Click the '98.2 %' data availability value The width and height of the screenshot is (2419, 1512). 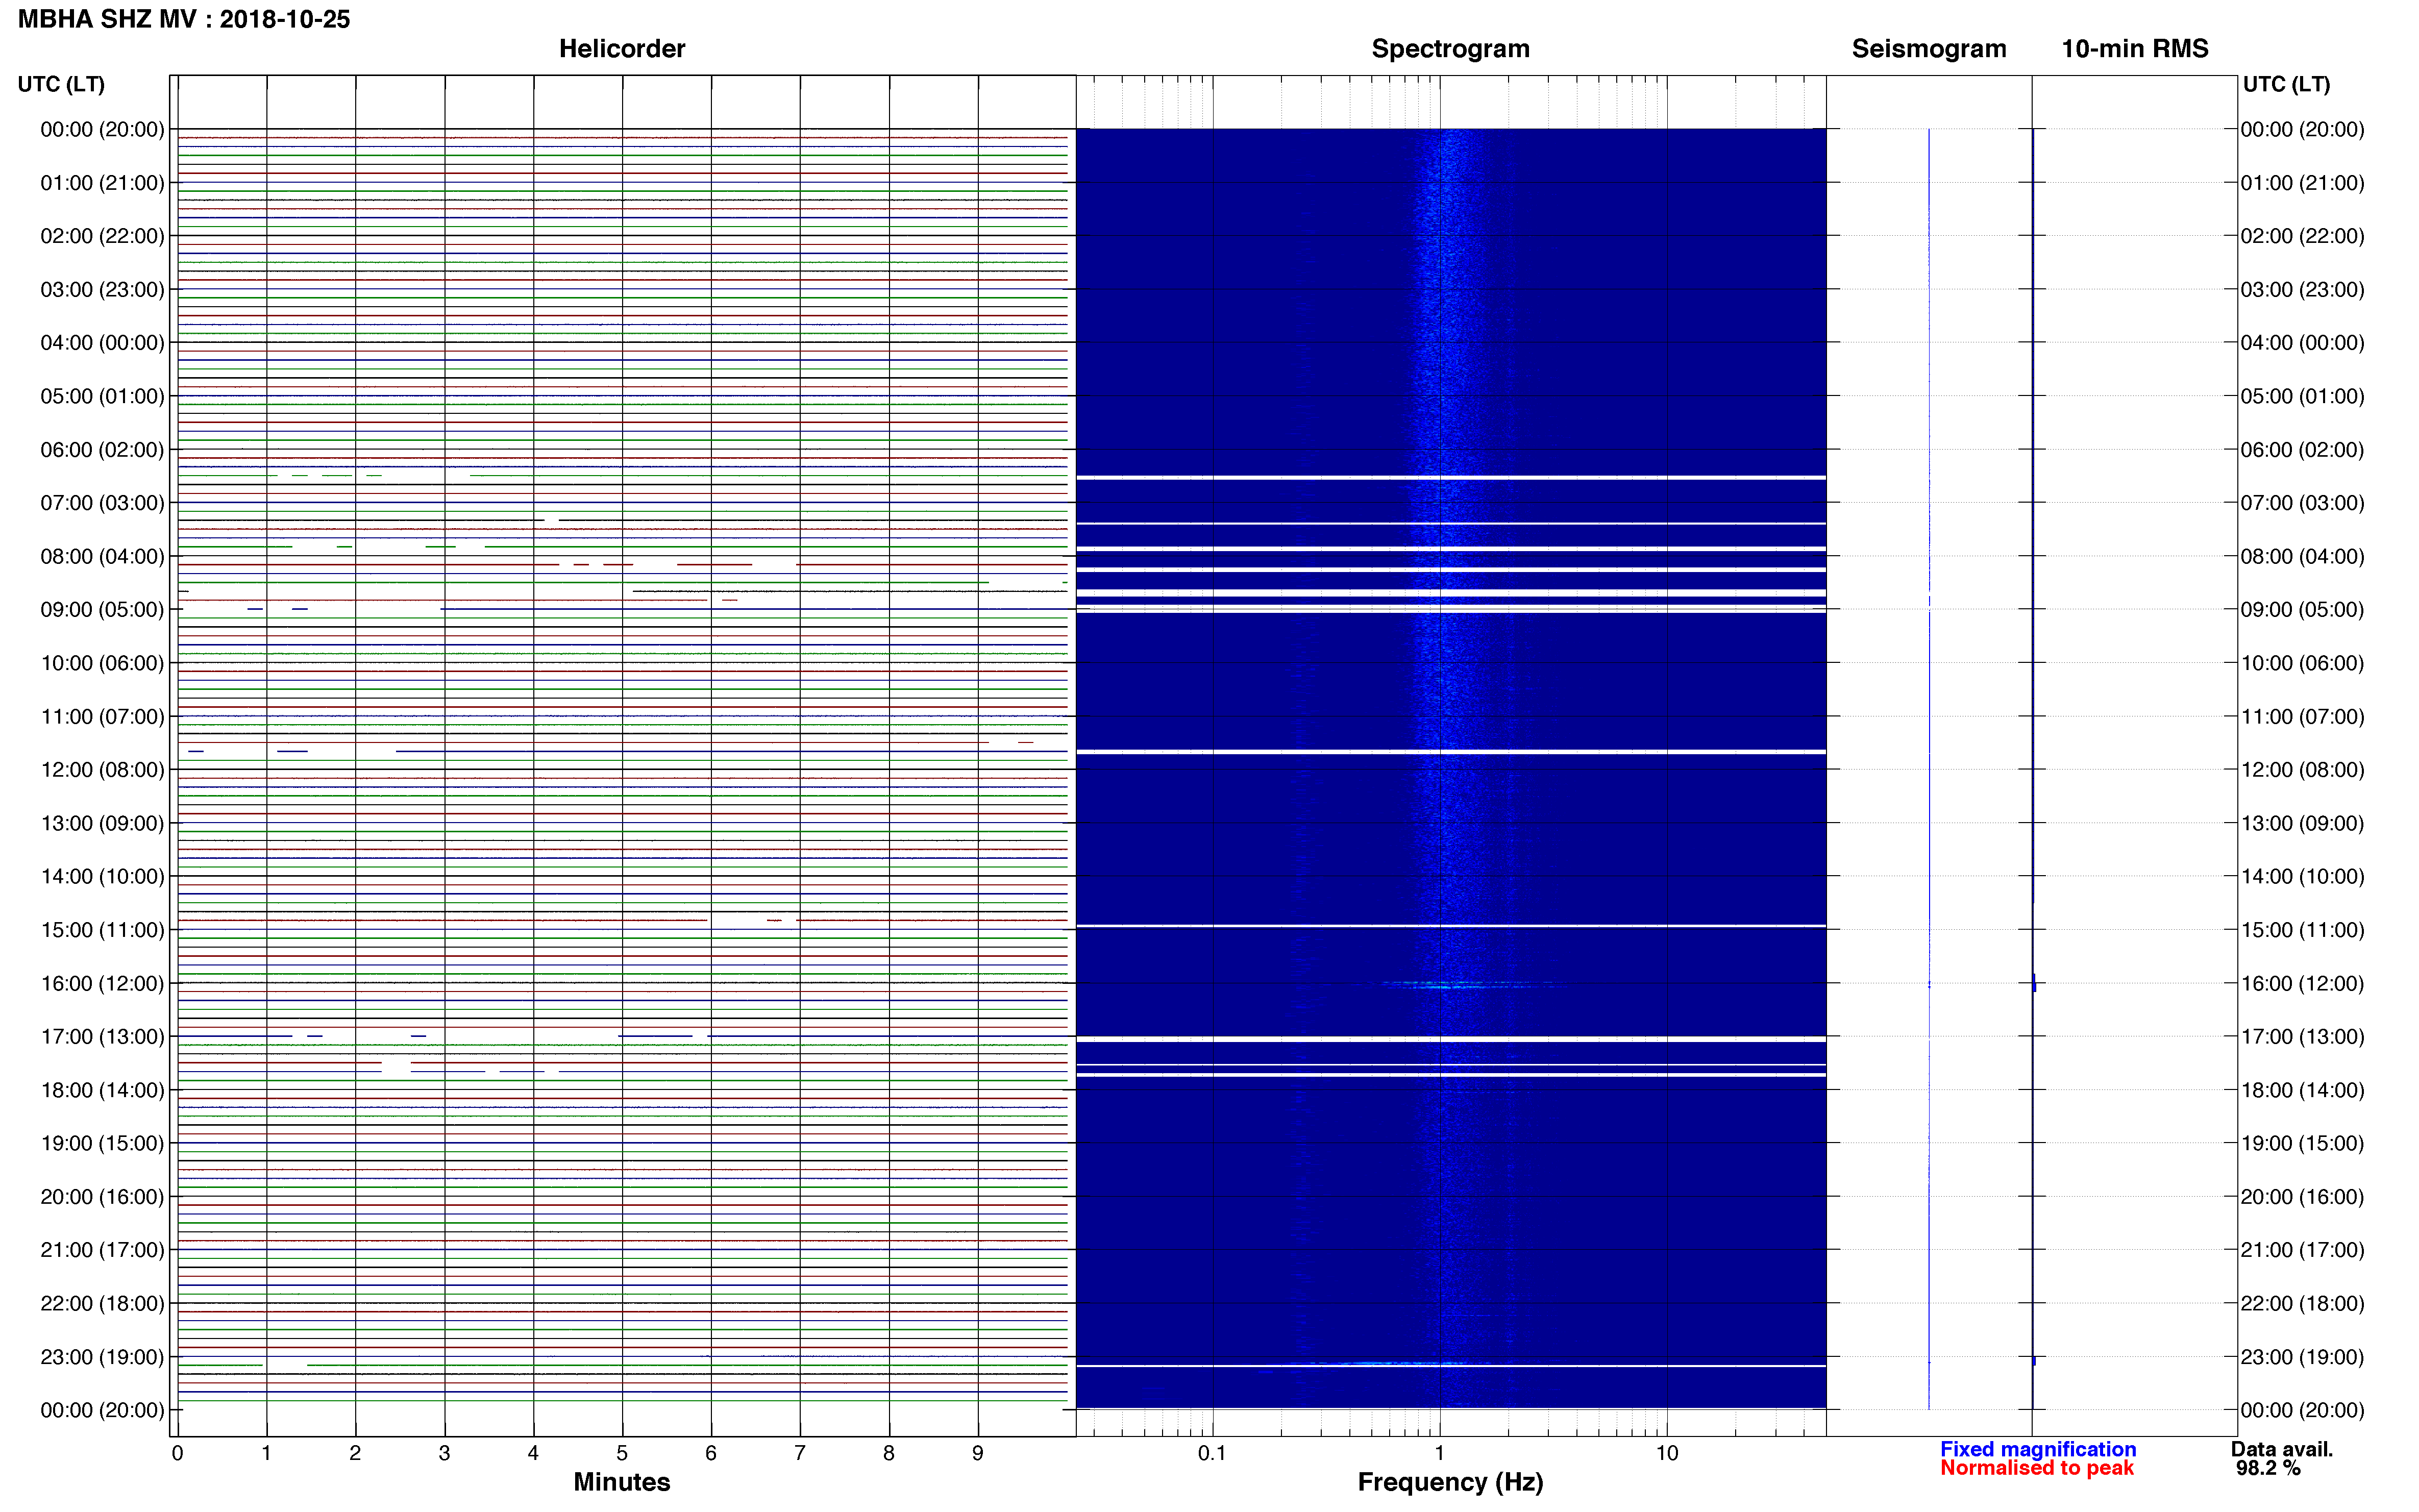[2268, 1468]
